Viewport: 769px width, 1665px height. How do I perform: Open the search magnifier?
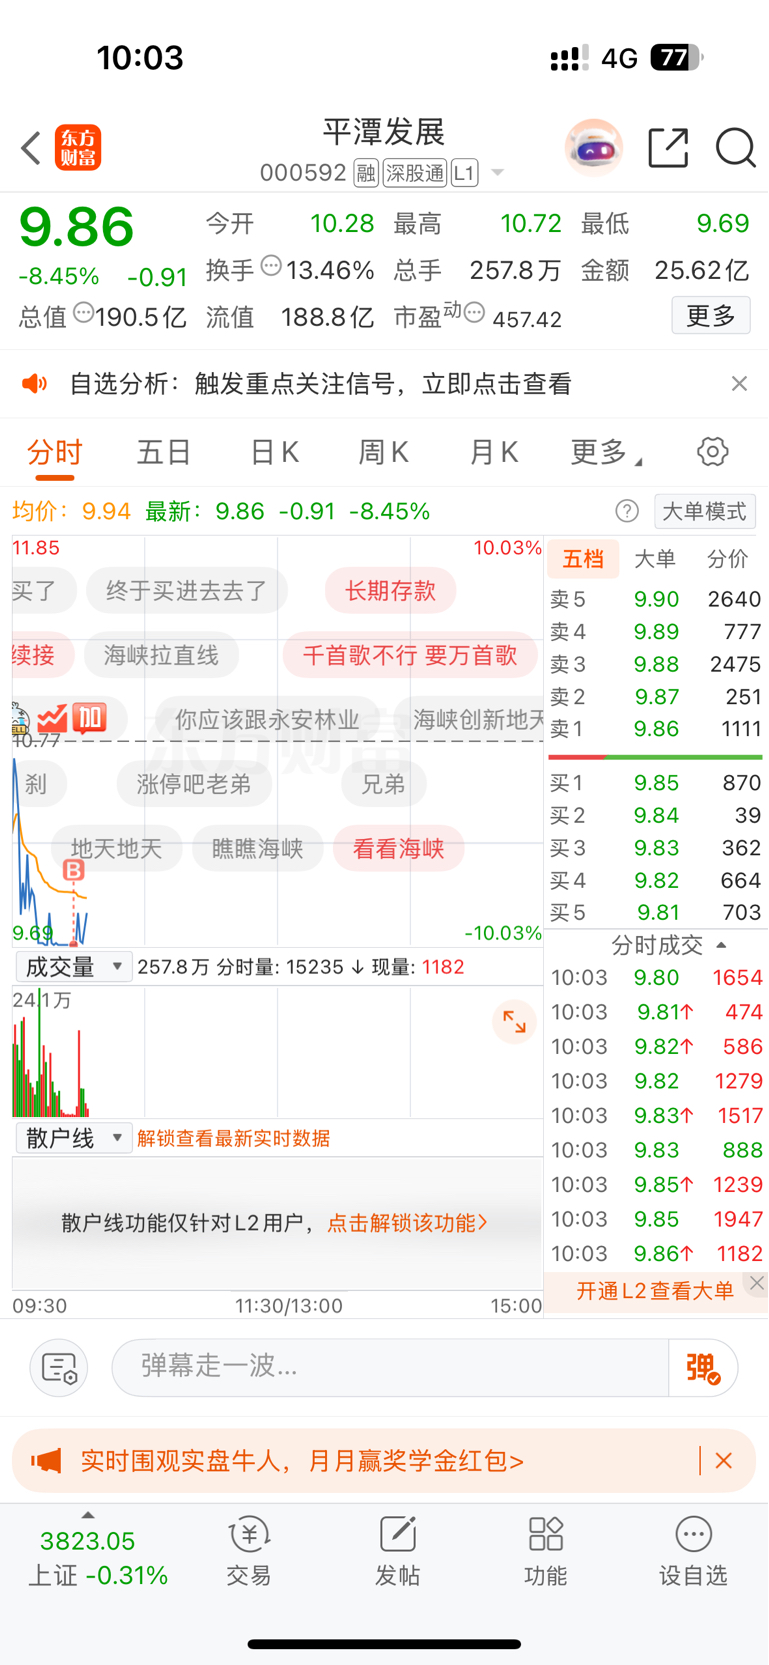click(735, 148)
